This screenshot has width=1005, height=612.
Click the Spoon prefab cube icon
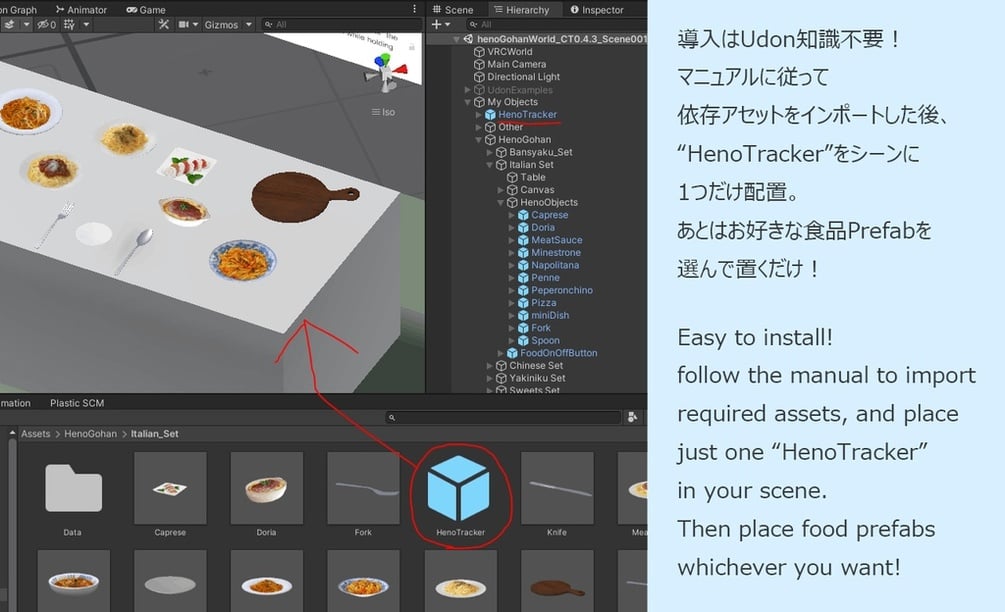[523, 341]
